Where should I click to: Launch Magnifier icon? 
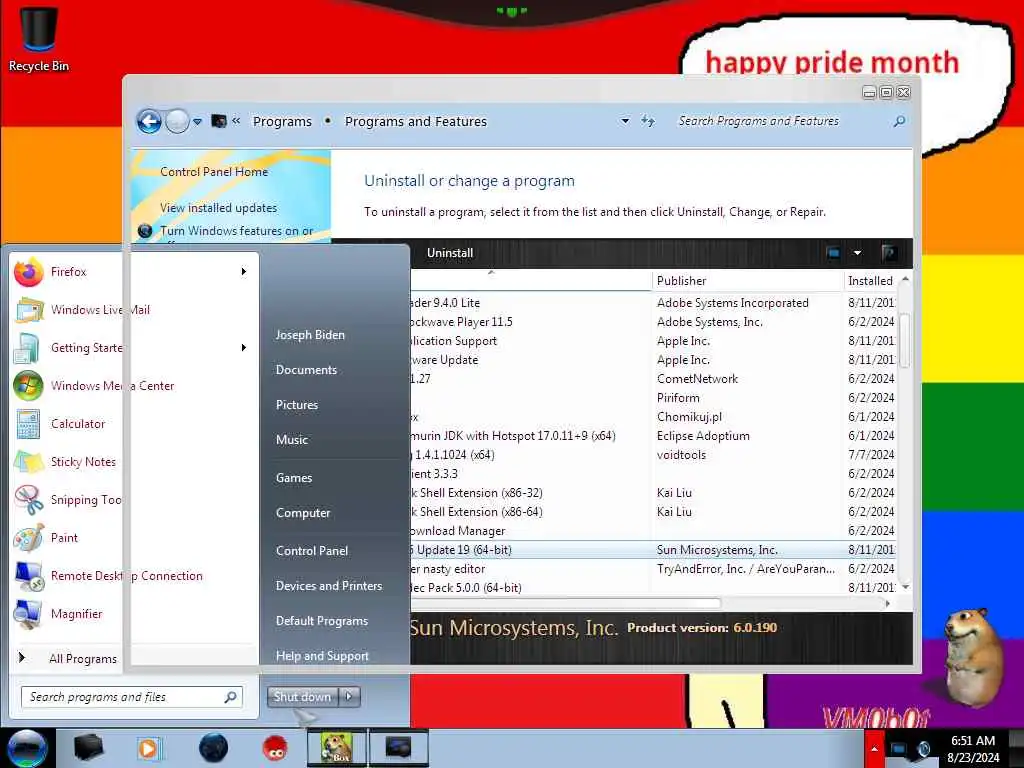pos(28,614)
